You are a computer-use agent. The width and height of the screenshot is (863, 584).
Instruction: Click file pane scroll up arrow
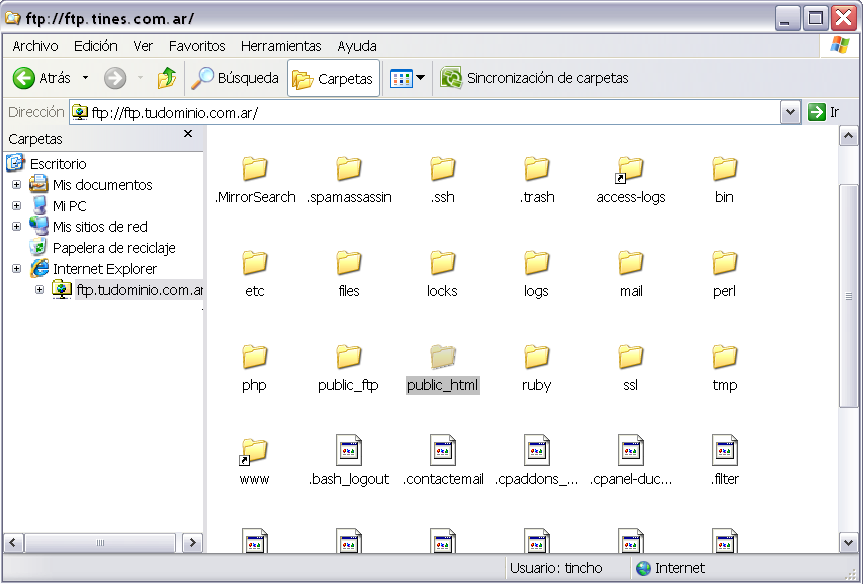point(848,135)
